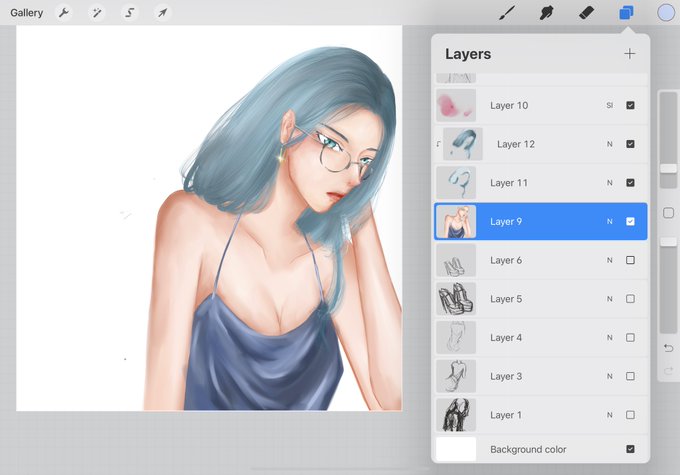Open blend mode N for Layer 5

[609, 298]
